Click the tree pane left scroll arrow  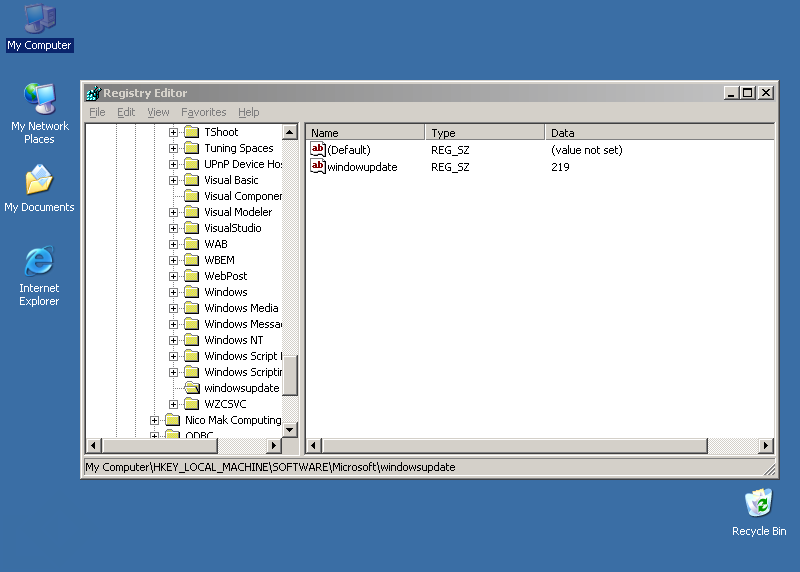(93, 445)
